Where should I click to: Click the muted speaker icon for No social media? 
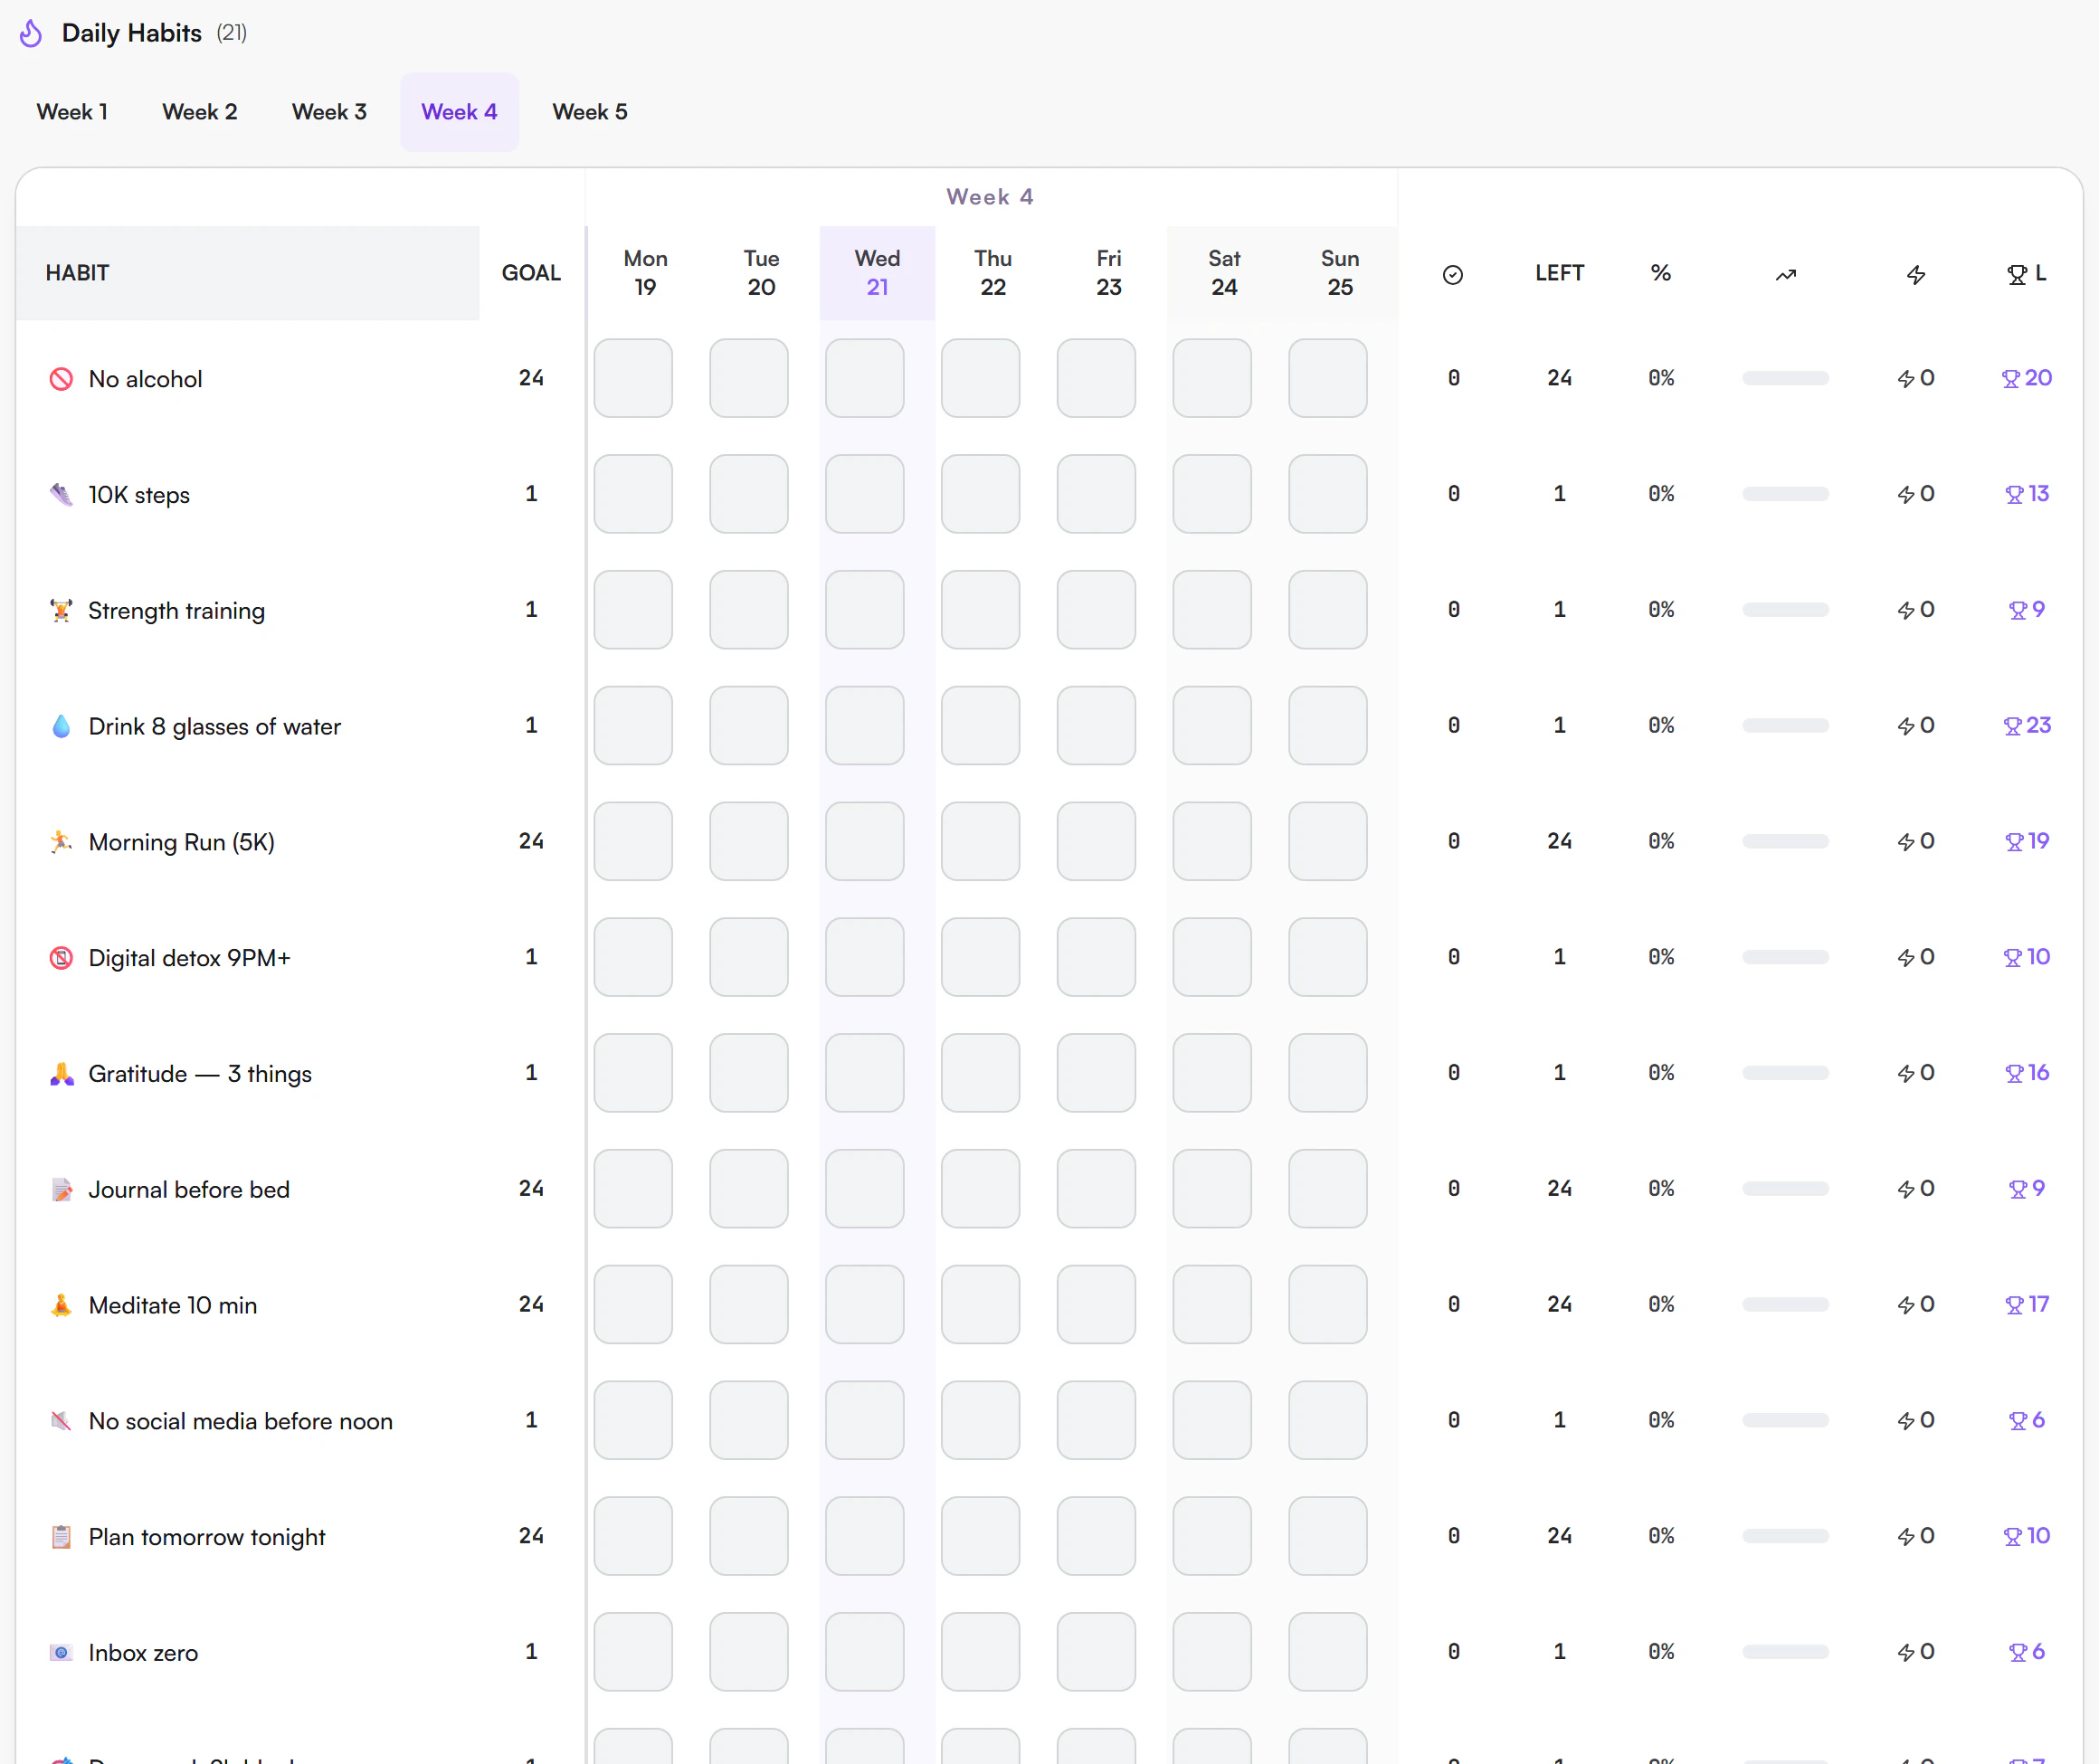(x=61, y=1421)
